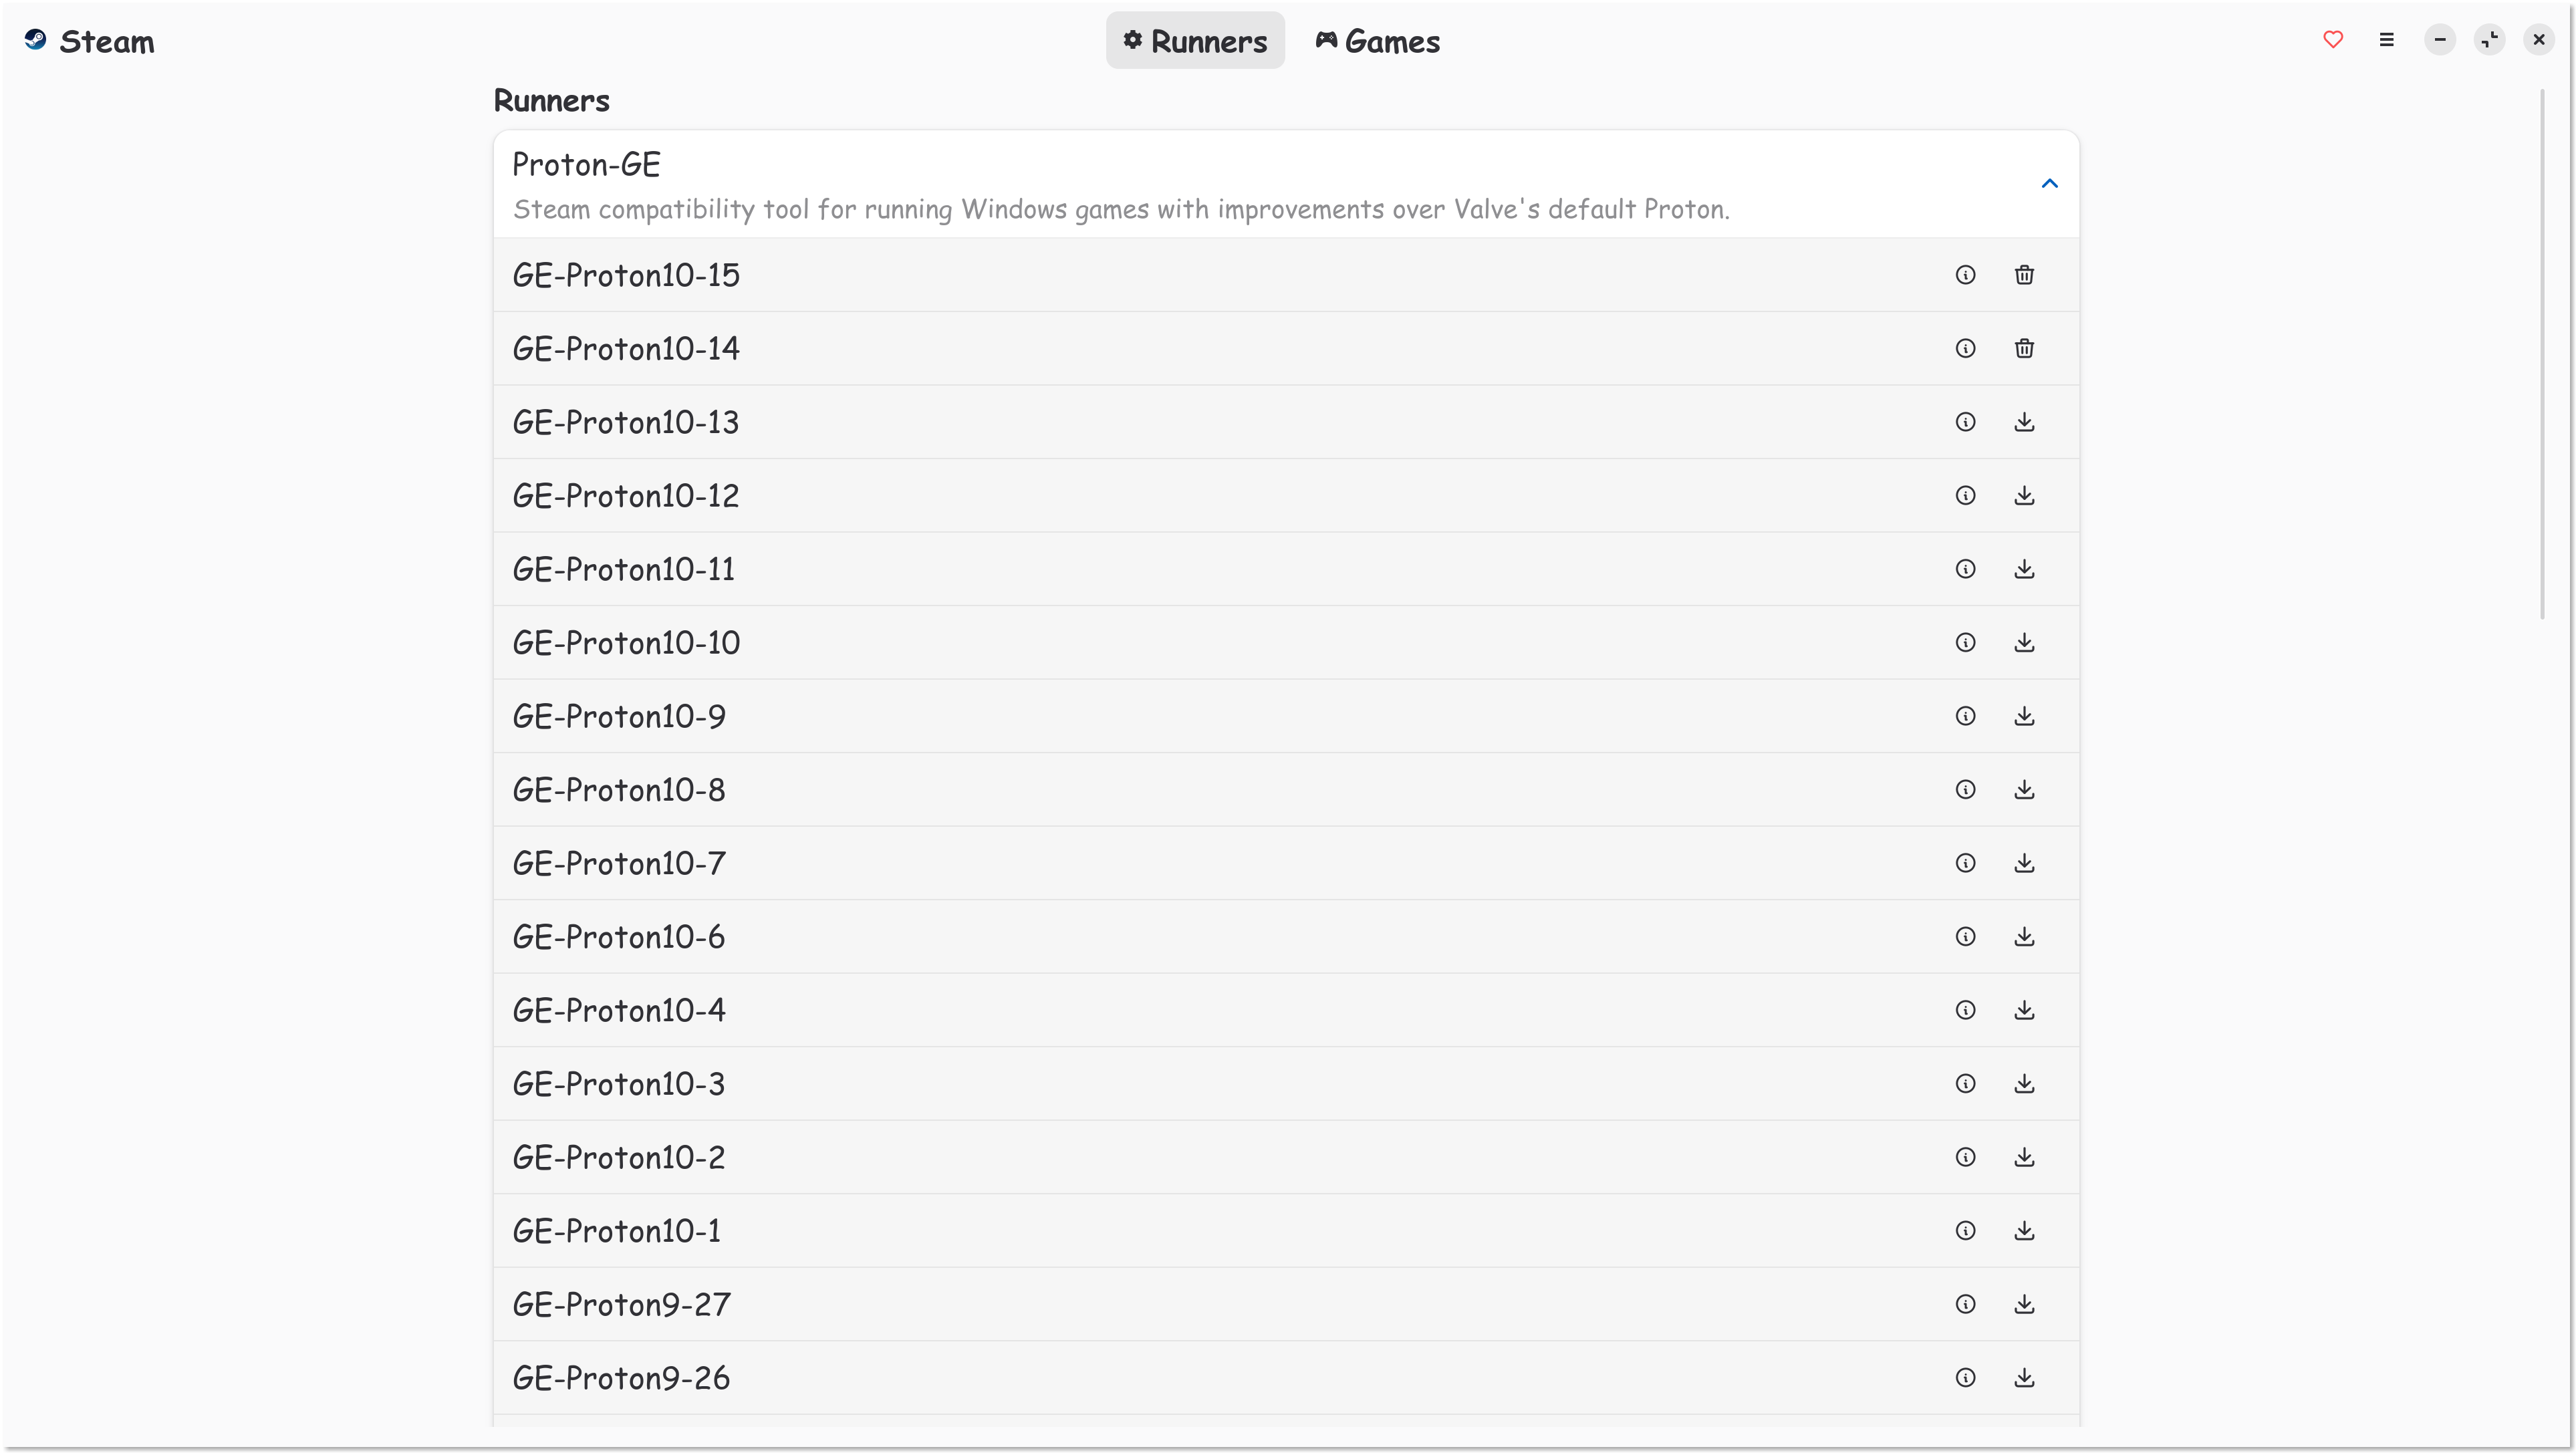Screen dimensions: 2576x1453
Task: Click the heart donate button
Action: pos(2333,40)
